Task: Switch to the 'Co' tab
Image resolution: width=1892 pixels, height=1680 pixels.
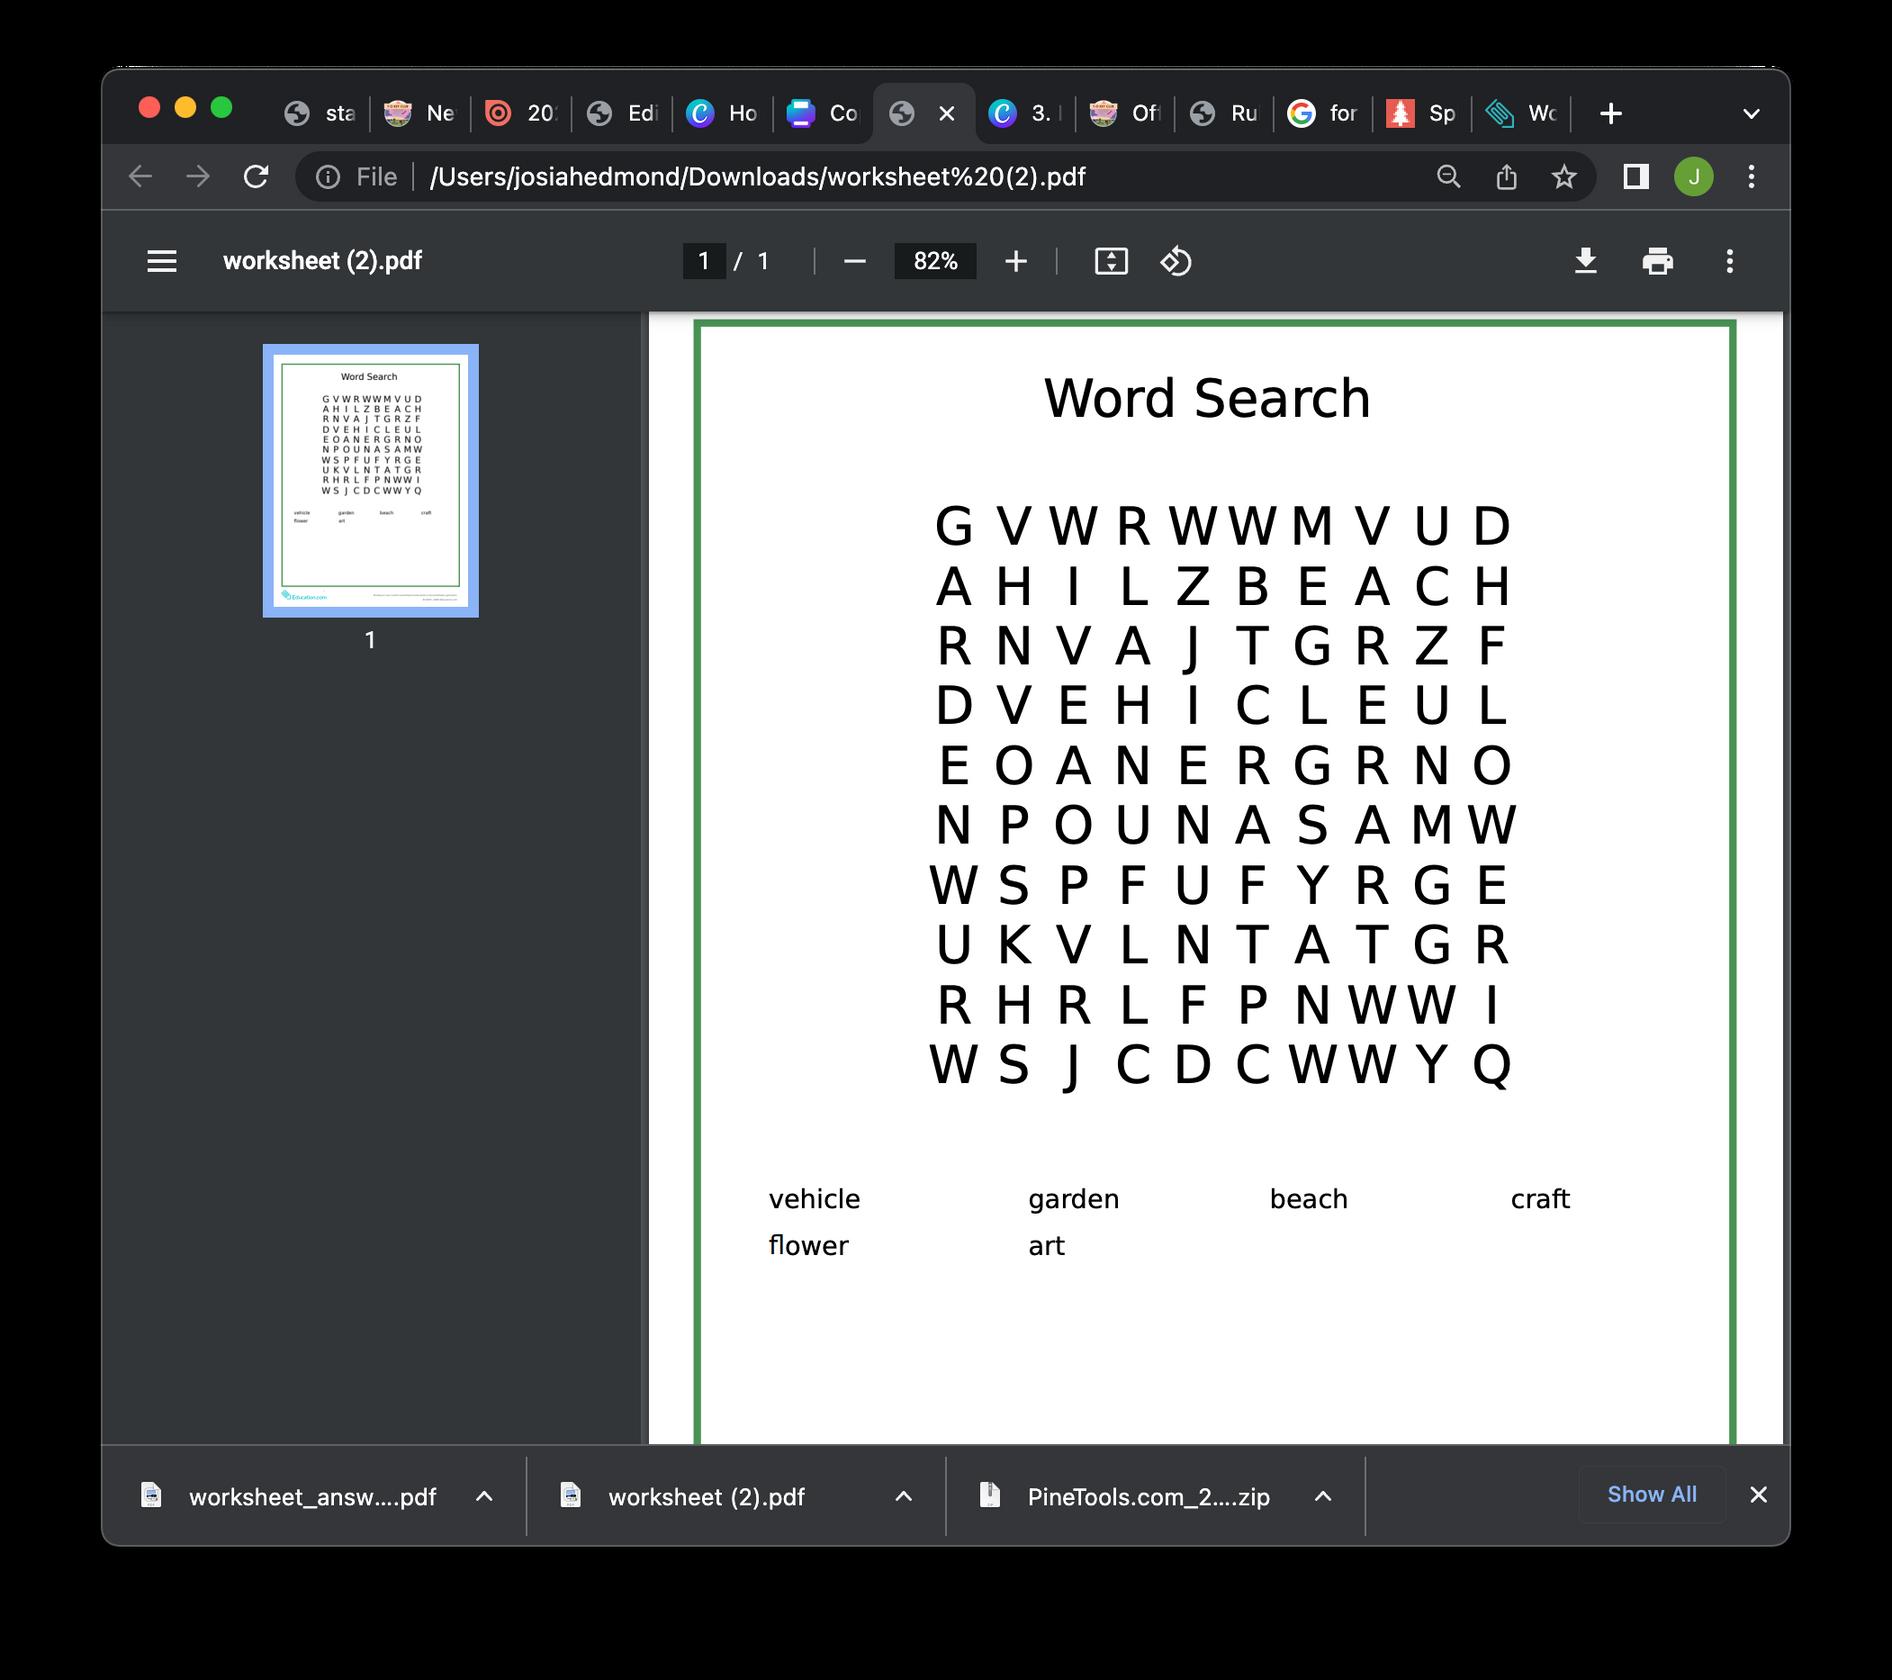Action: pos(822,114)
